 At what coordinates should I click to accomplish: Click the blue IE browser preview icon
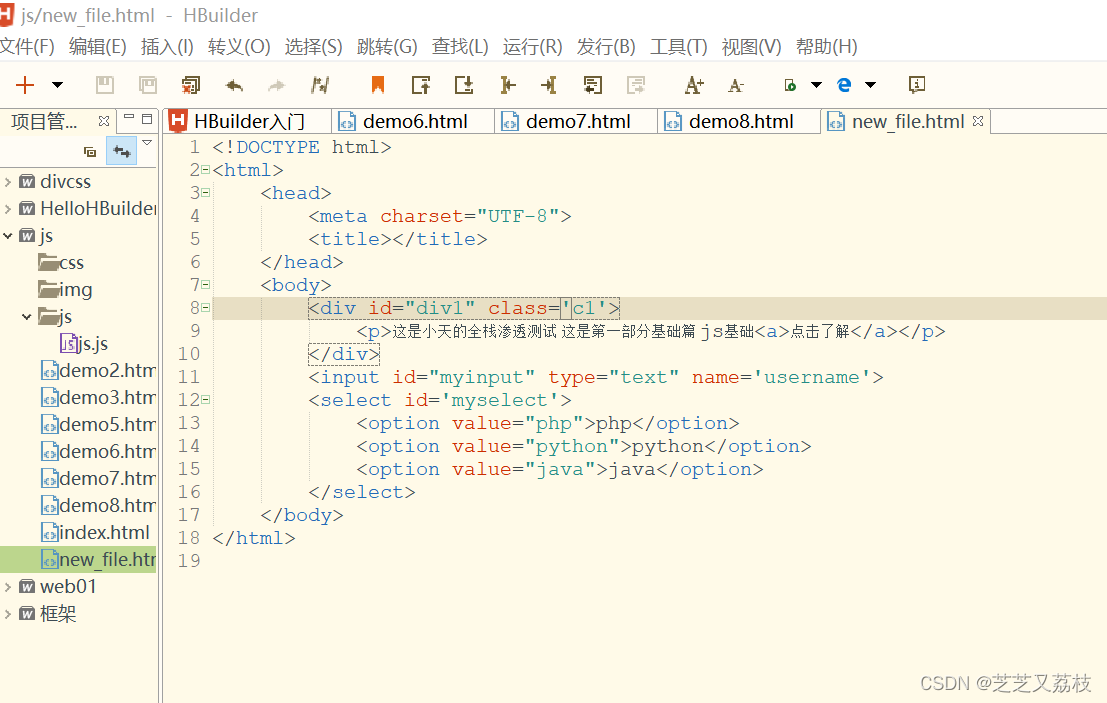point(844,85)
